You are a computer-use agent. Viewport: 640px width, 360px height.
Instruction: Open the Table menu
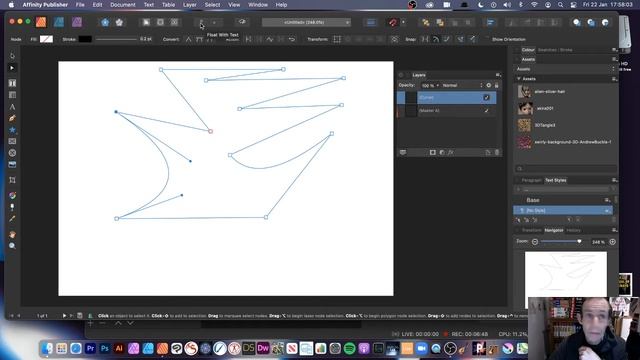pyautogui.click(x=168, y=5)
